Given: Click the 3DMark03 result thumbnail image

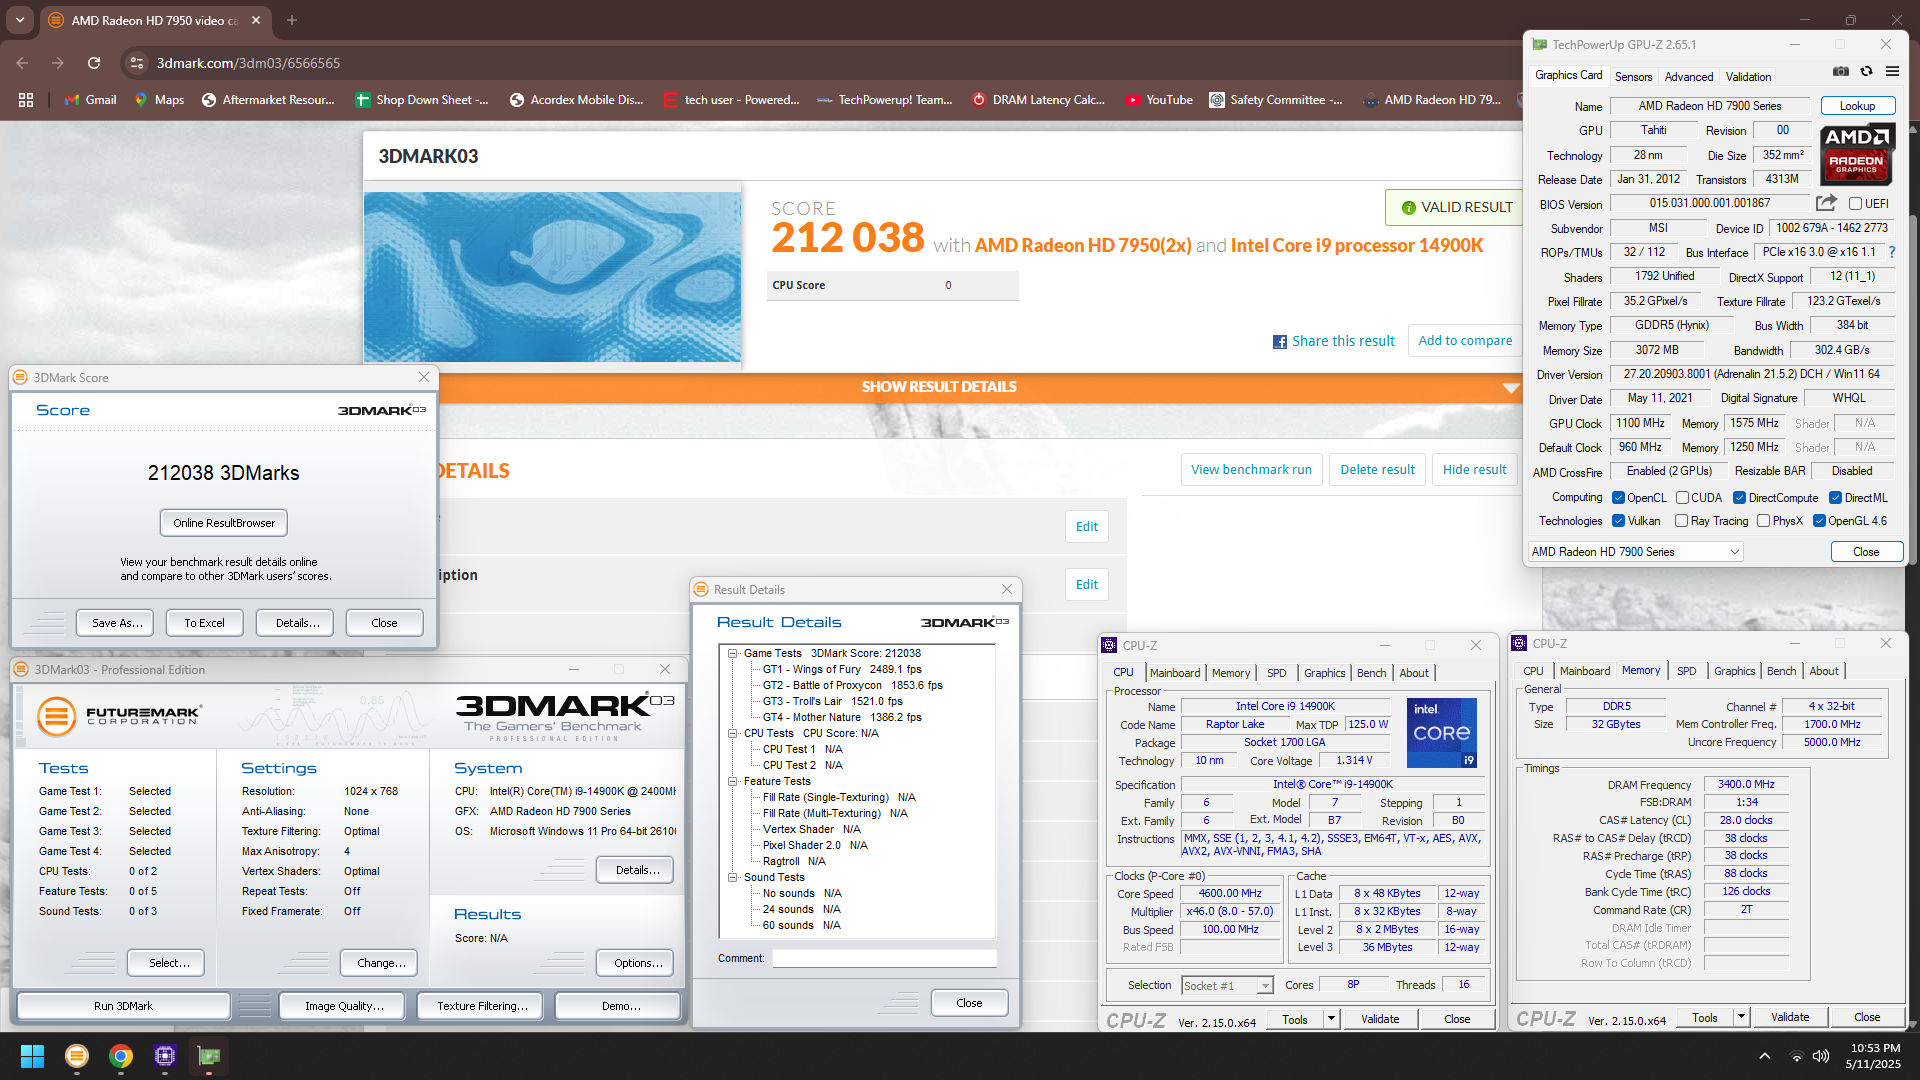Looking at the screenshot, I should [552, 277].
